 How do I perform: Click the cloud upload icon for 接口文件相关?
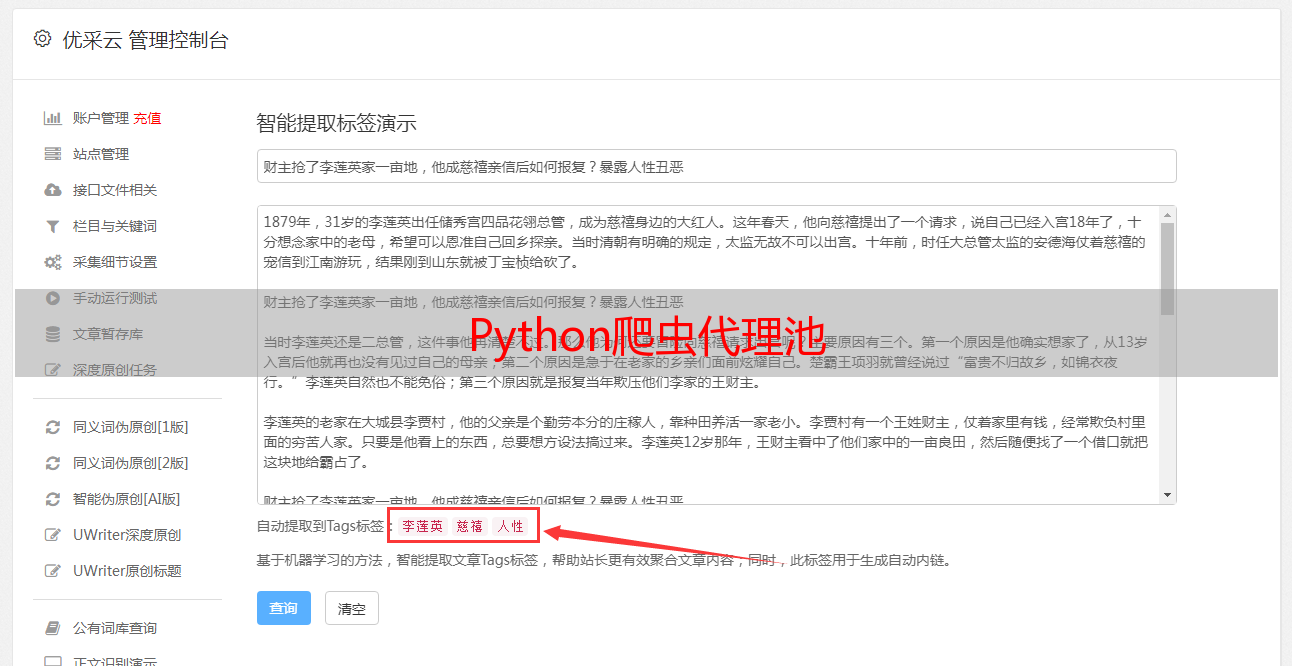point(53,190)
